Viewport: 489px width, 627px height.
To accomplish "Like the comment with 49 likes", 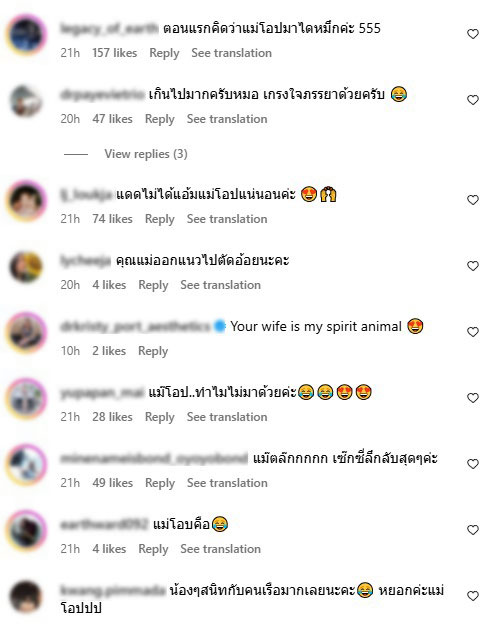I will pyautogui.click(x=473, y=464).
